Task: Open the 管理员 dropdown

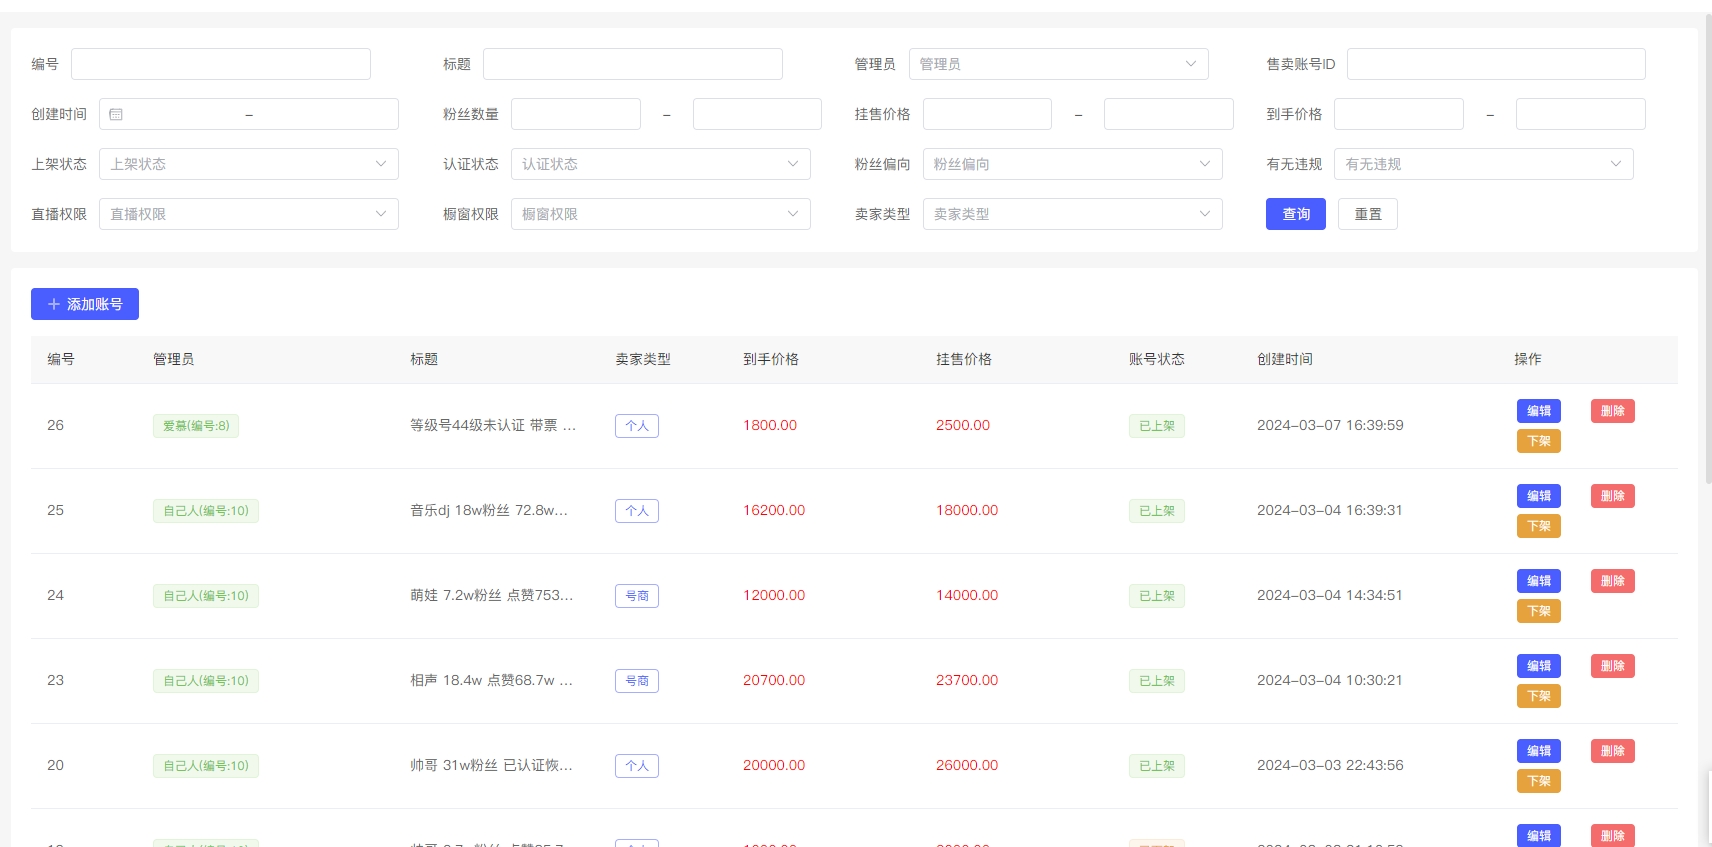Action: pos(1058,64)
